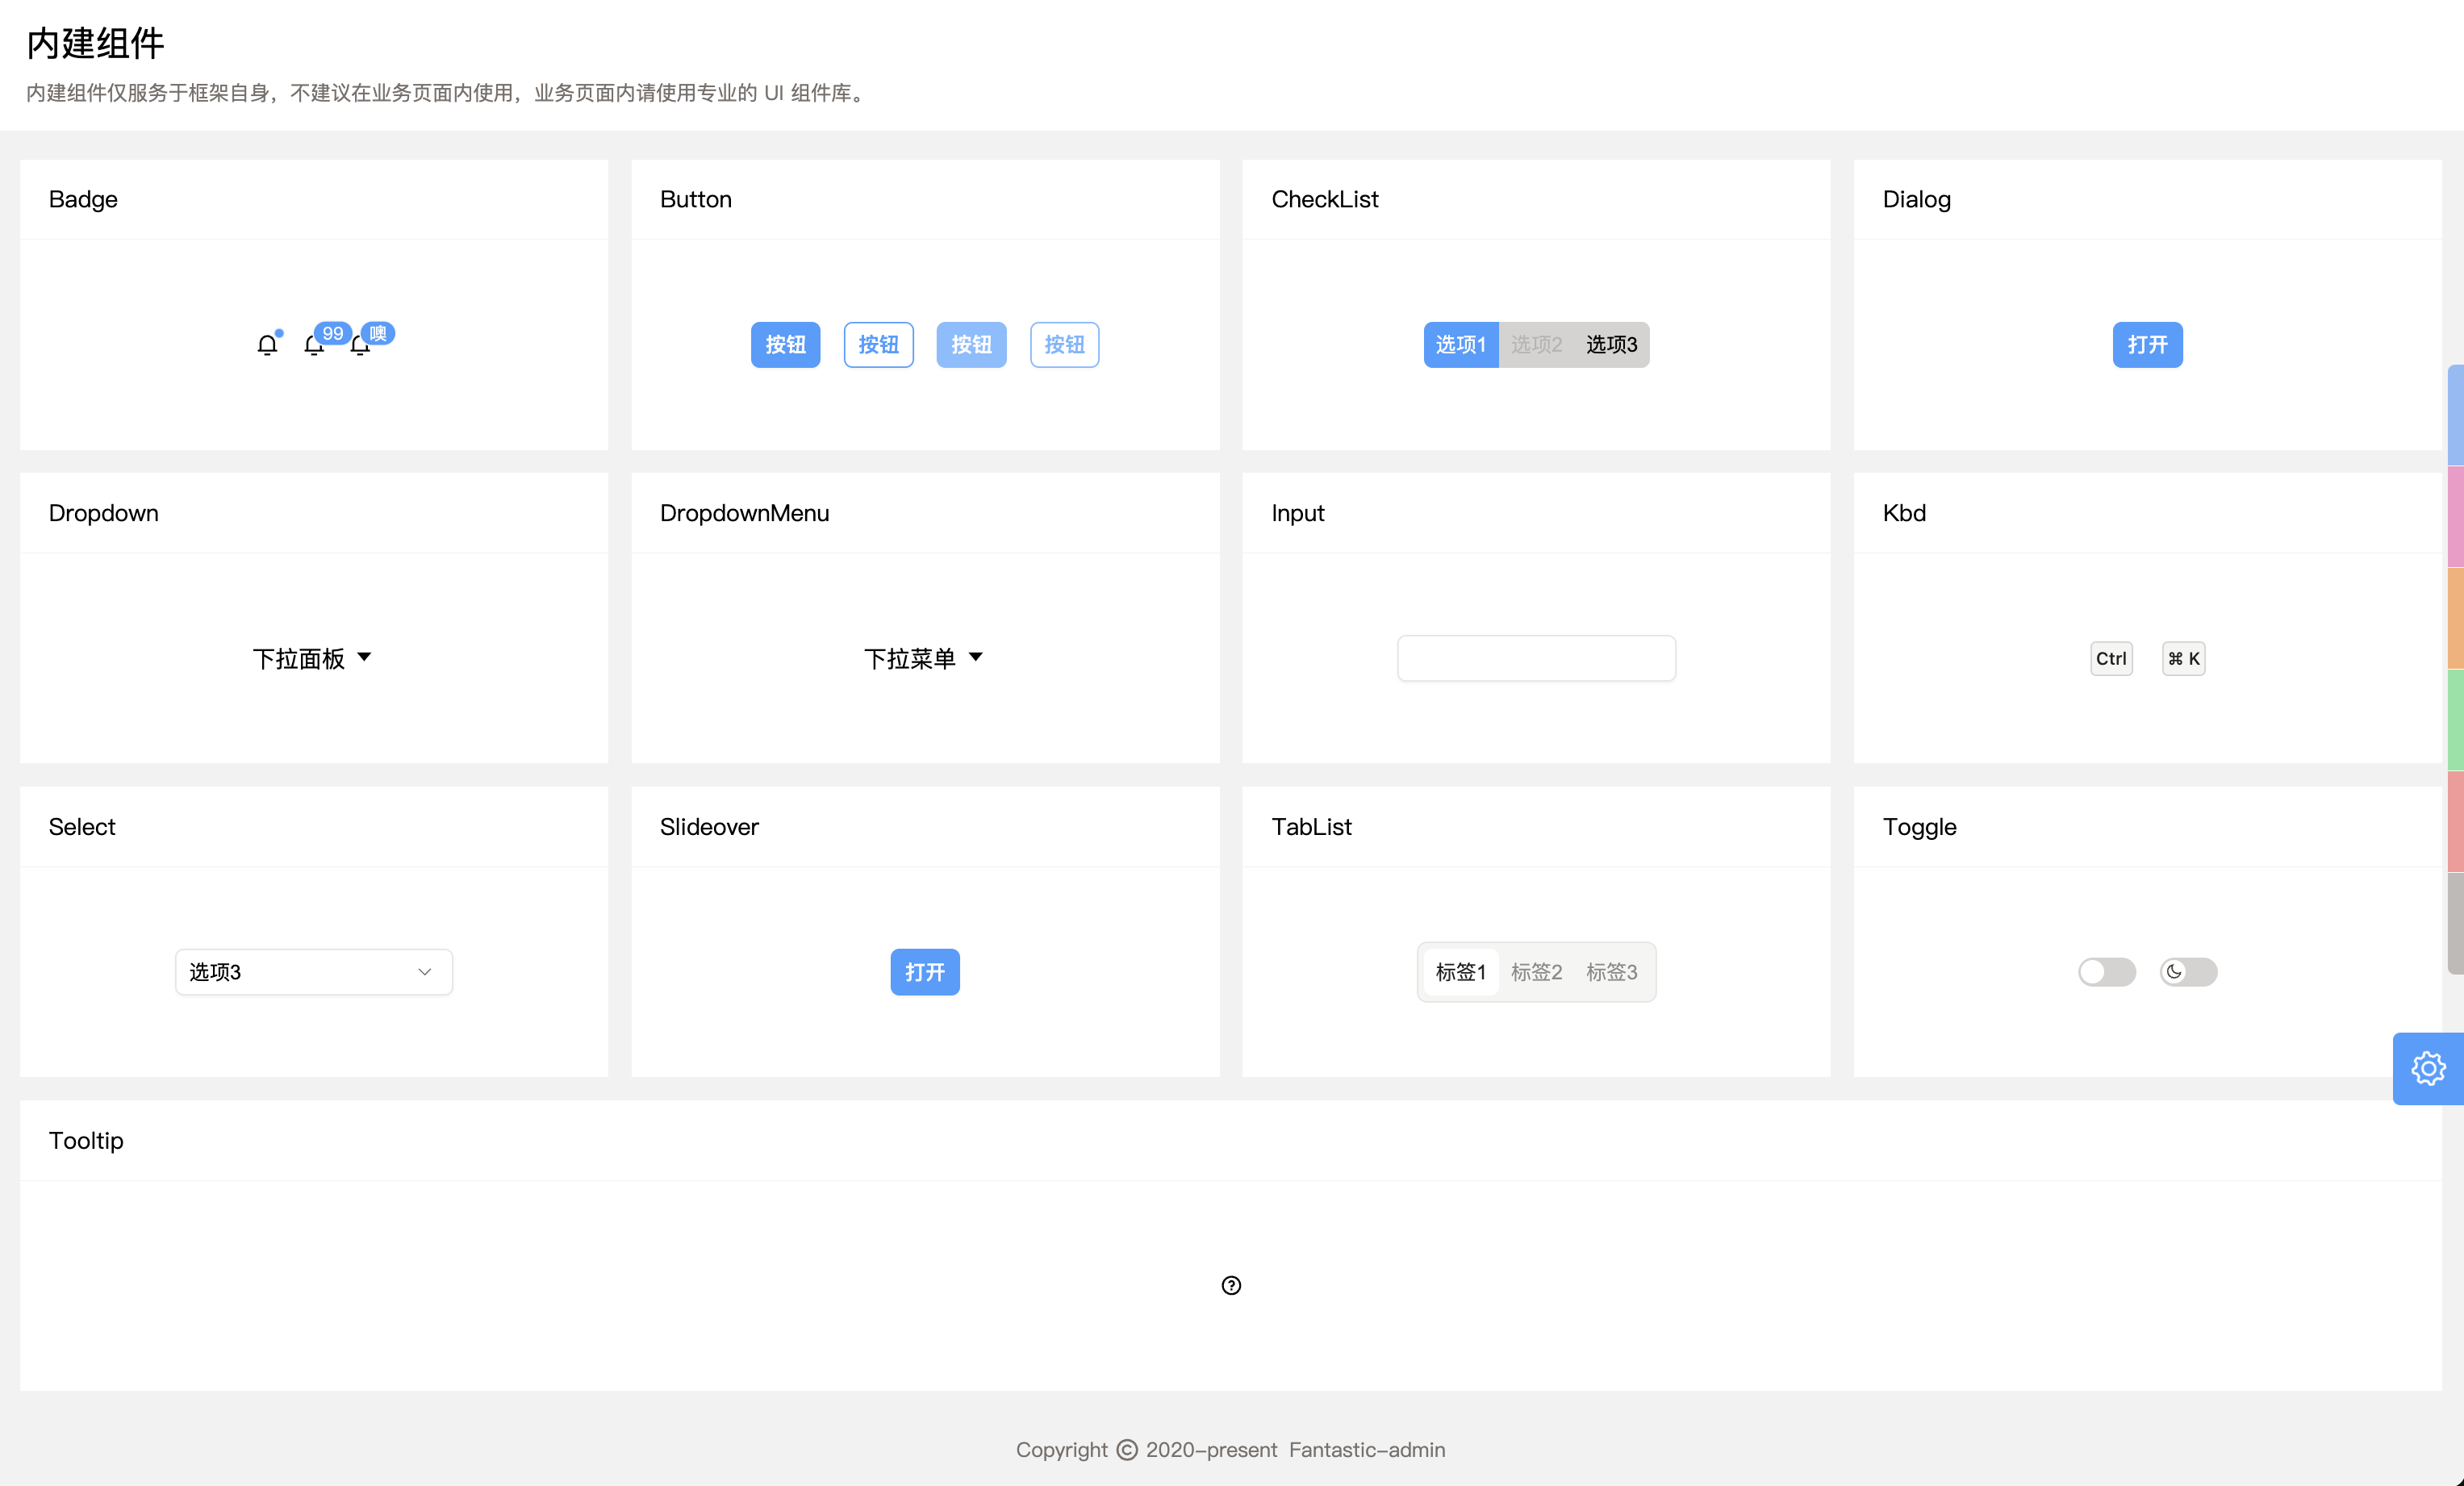Image resolution: width=2464 pixels, height=1486 pixels.
Task: Pick the pink color strip on right edge
Action: click(2456, 517)
